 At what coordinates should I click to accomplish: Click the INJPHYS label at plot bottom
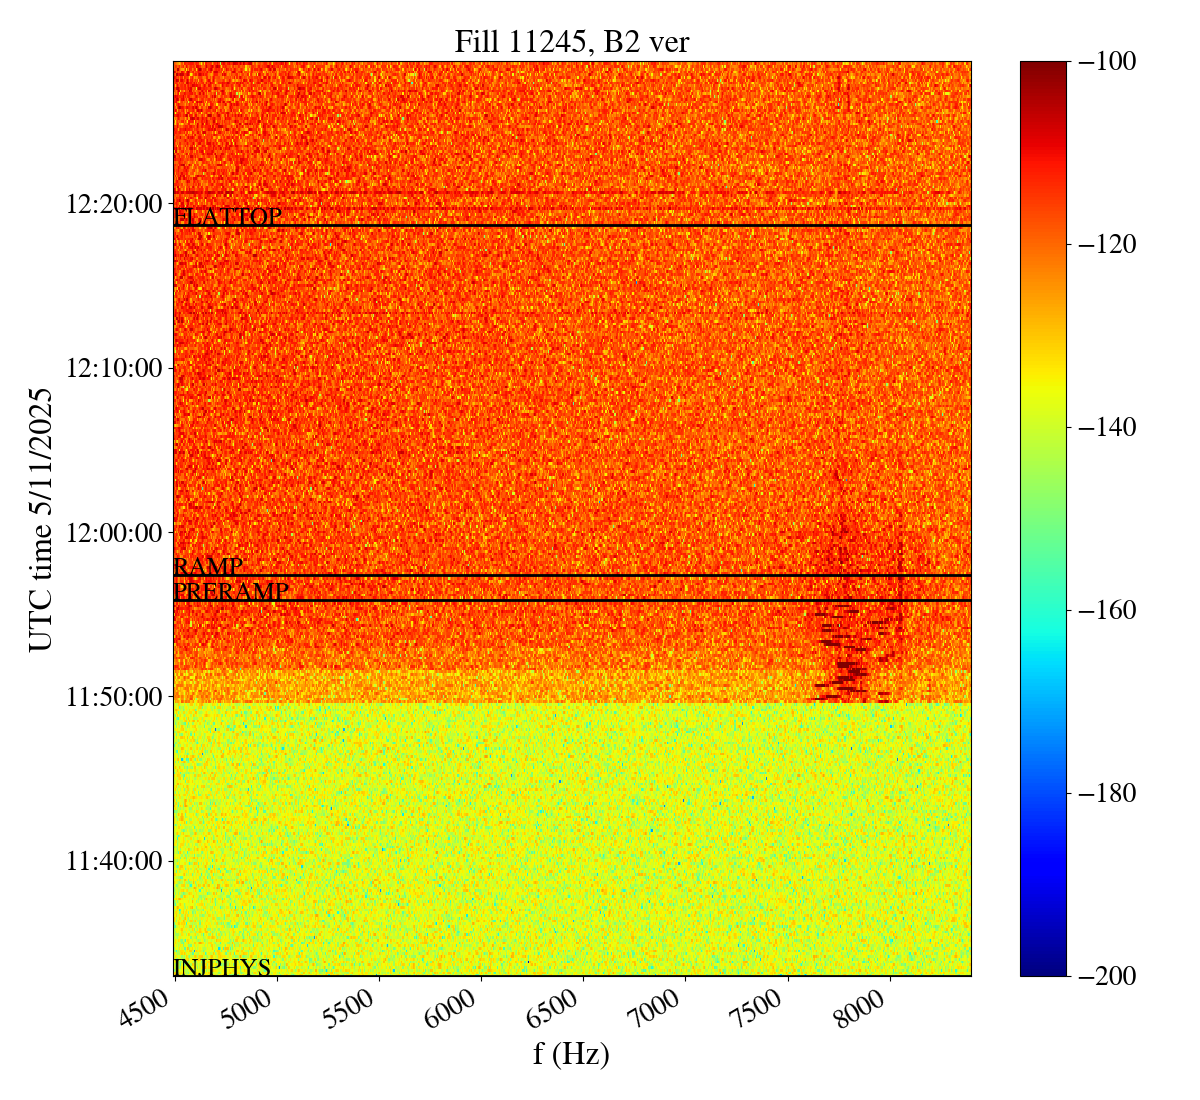pyautogui.click(x=222, y=967)
